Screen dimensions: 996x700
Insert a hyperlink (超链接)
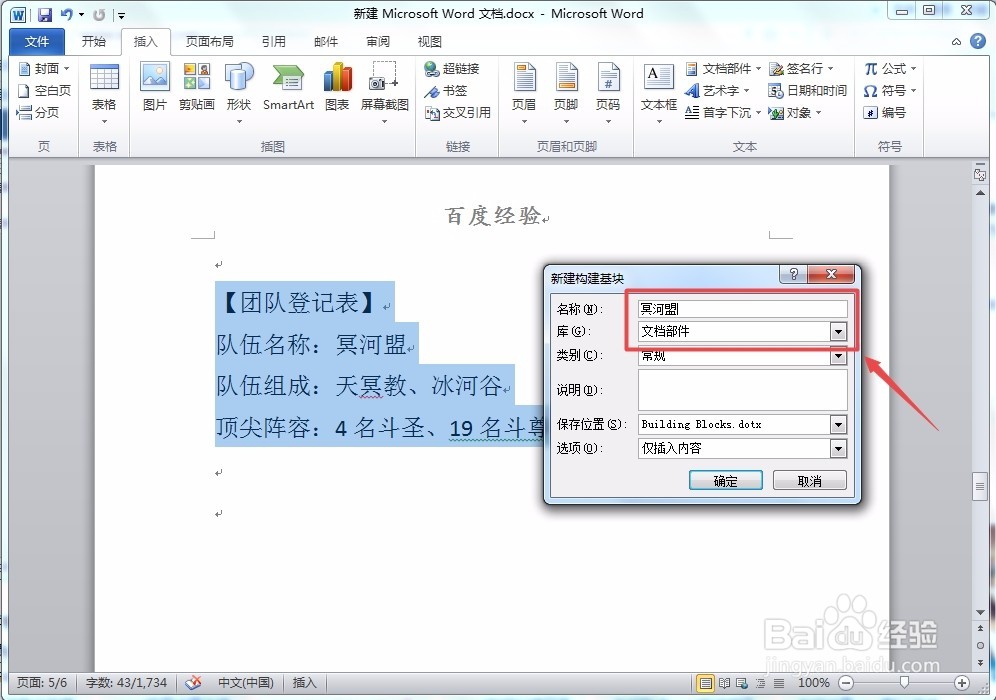[452, 68]
